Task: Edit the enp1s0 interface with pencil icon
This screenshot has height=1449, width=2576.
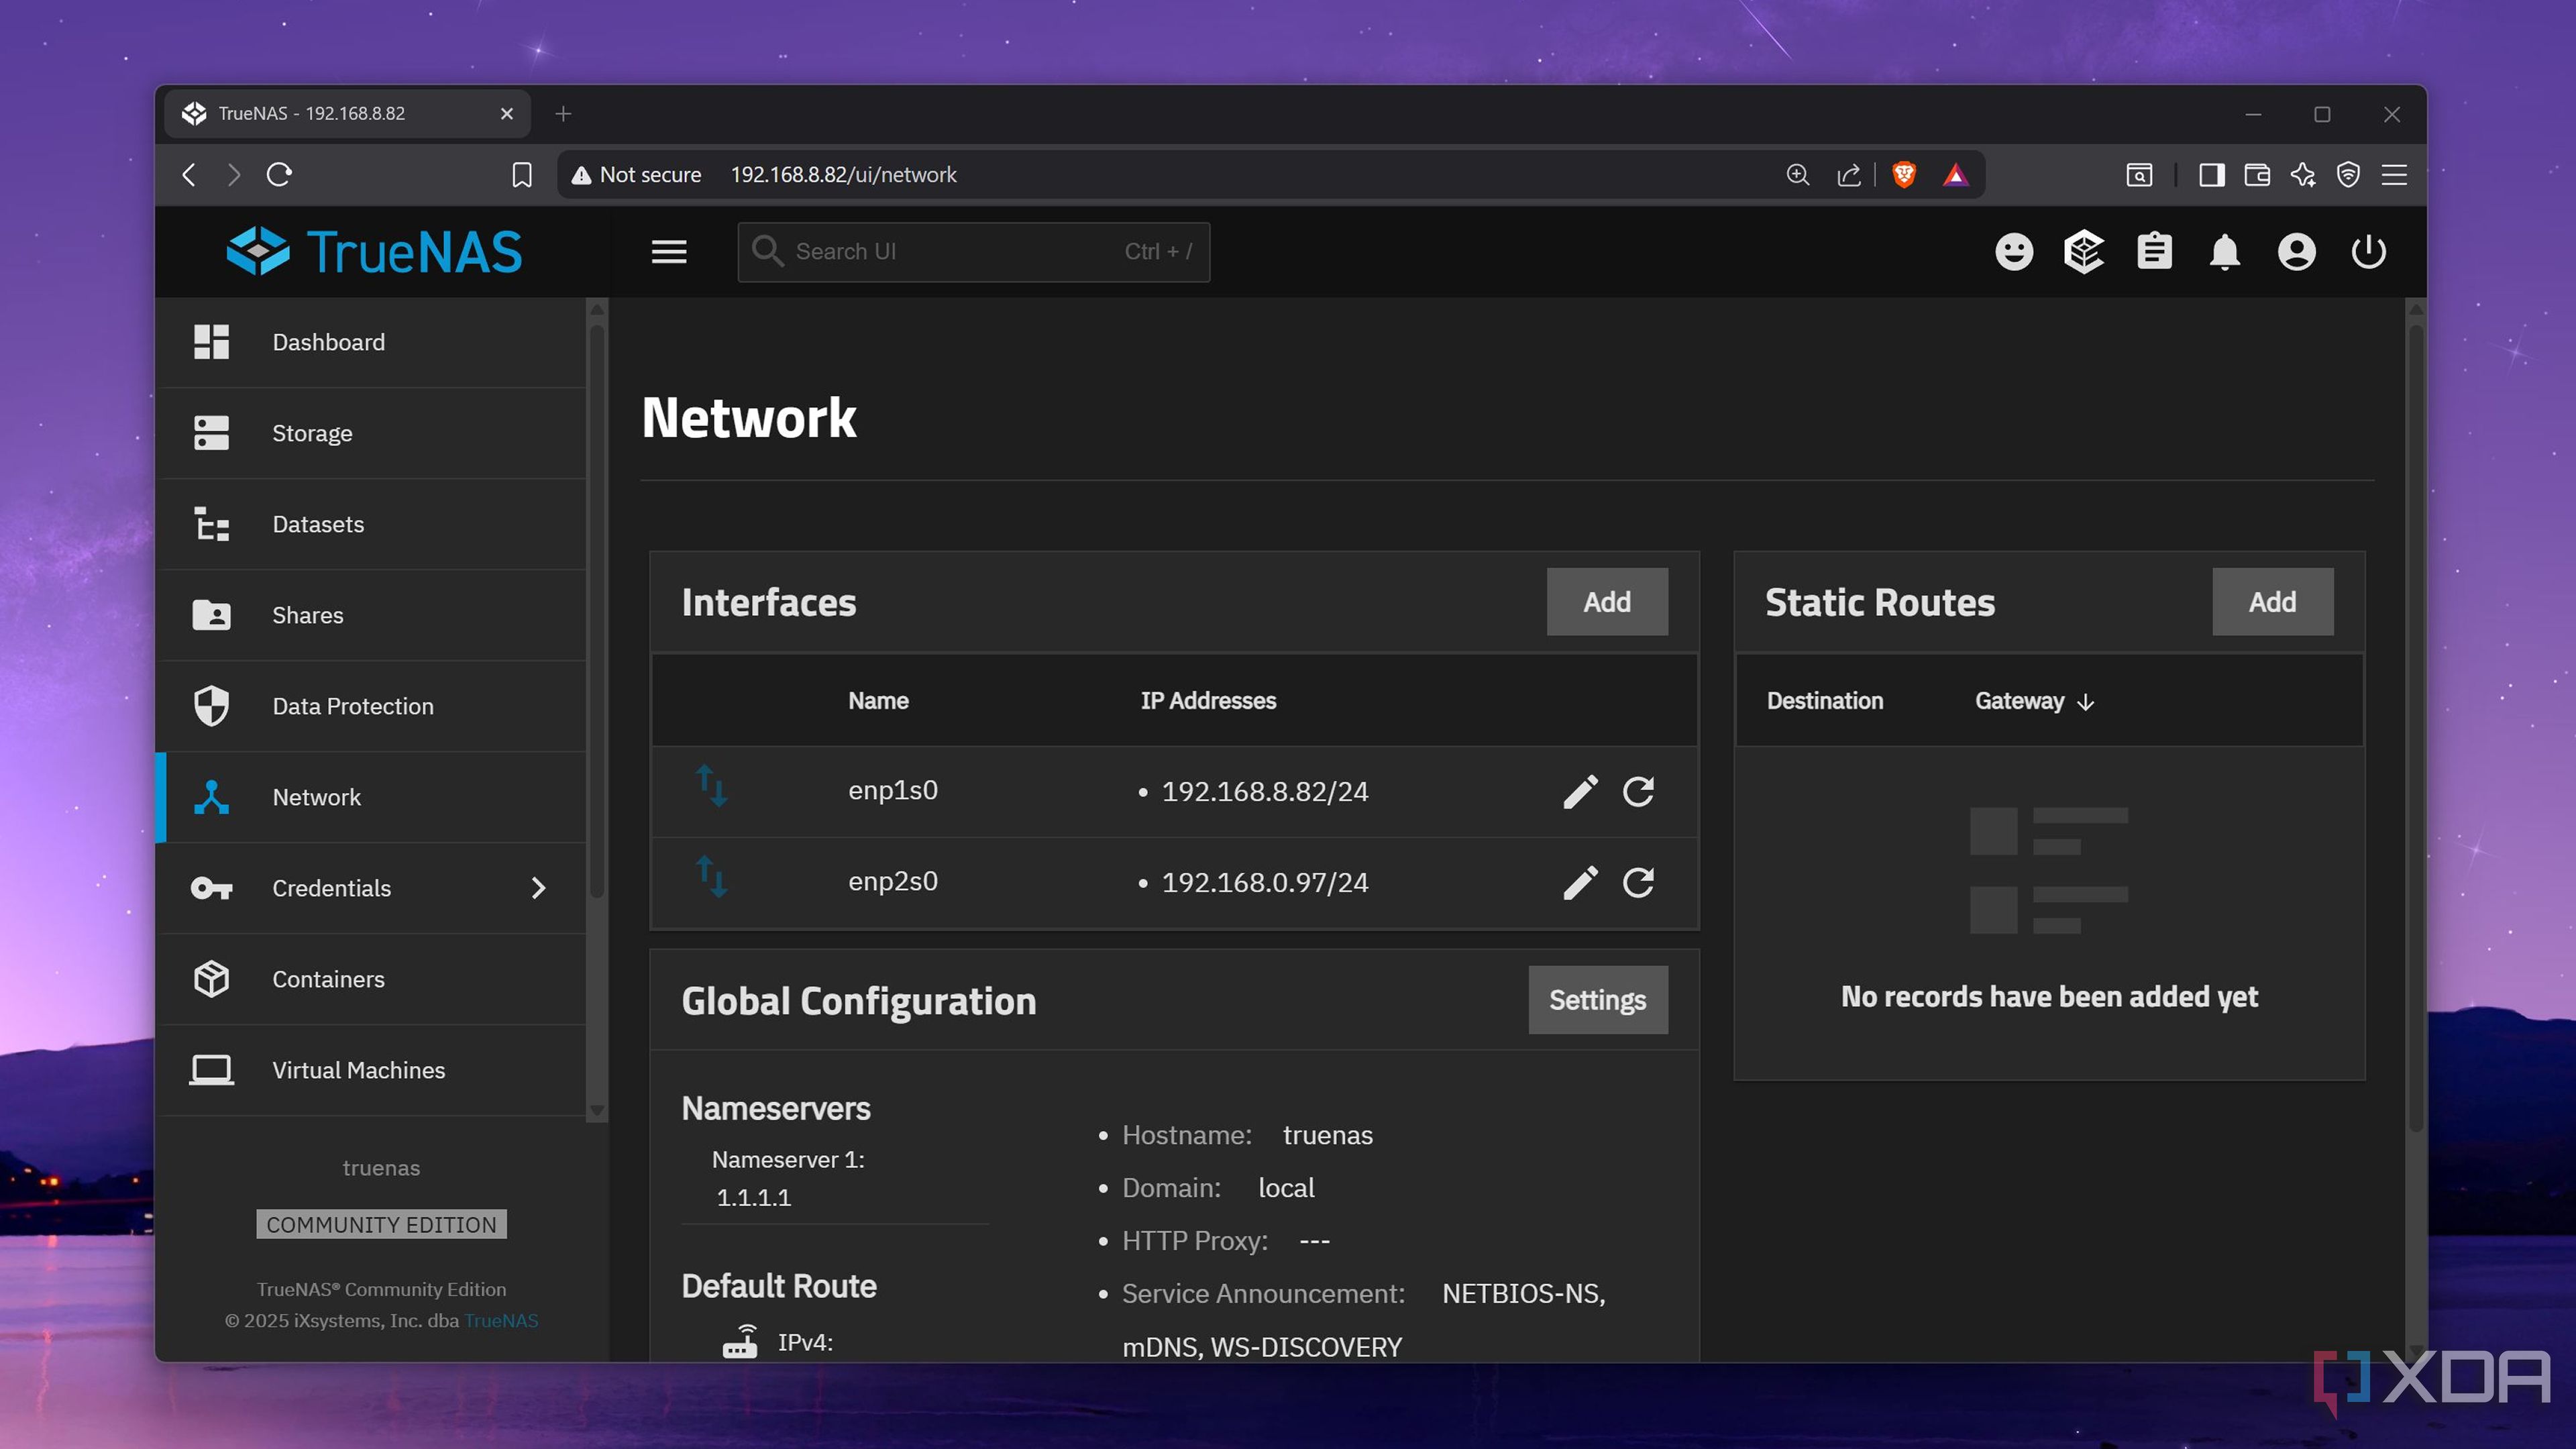Action: (x=1580, y=791)
